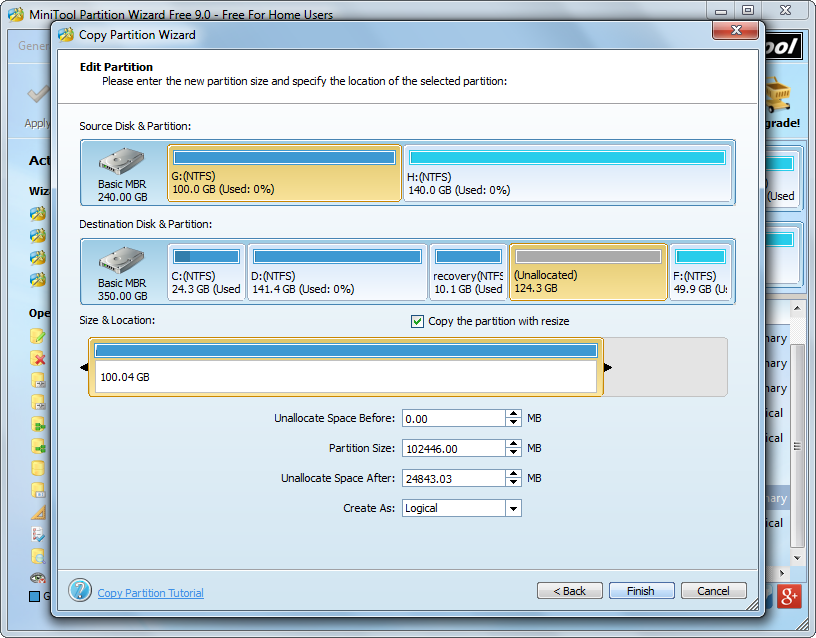Select the recovery(NTFS) 10.1 GB partition
The image size is (816, 638).
(x=468, y=272)
